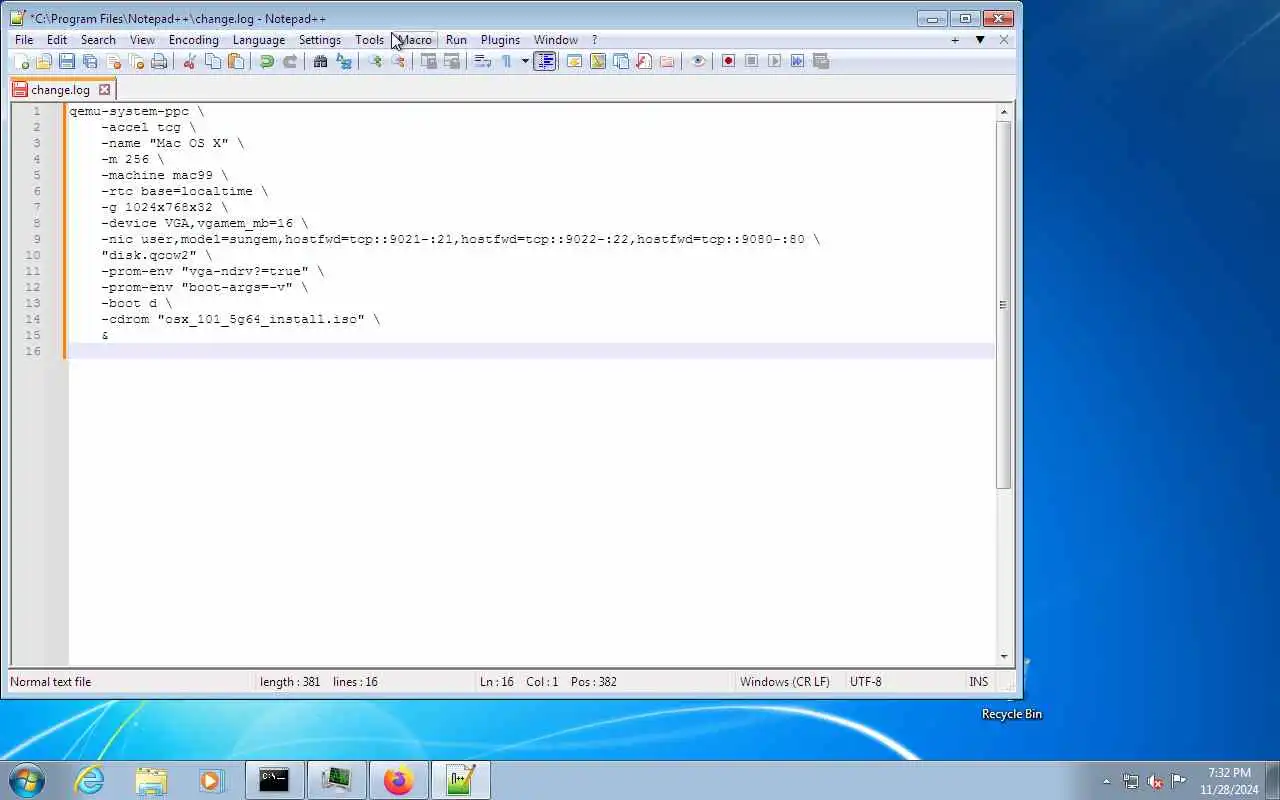This screenshot has width=1280, height=800.
Task: Open the Document List panel icon
Action: (621, 61)
